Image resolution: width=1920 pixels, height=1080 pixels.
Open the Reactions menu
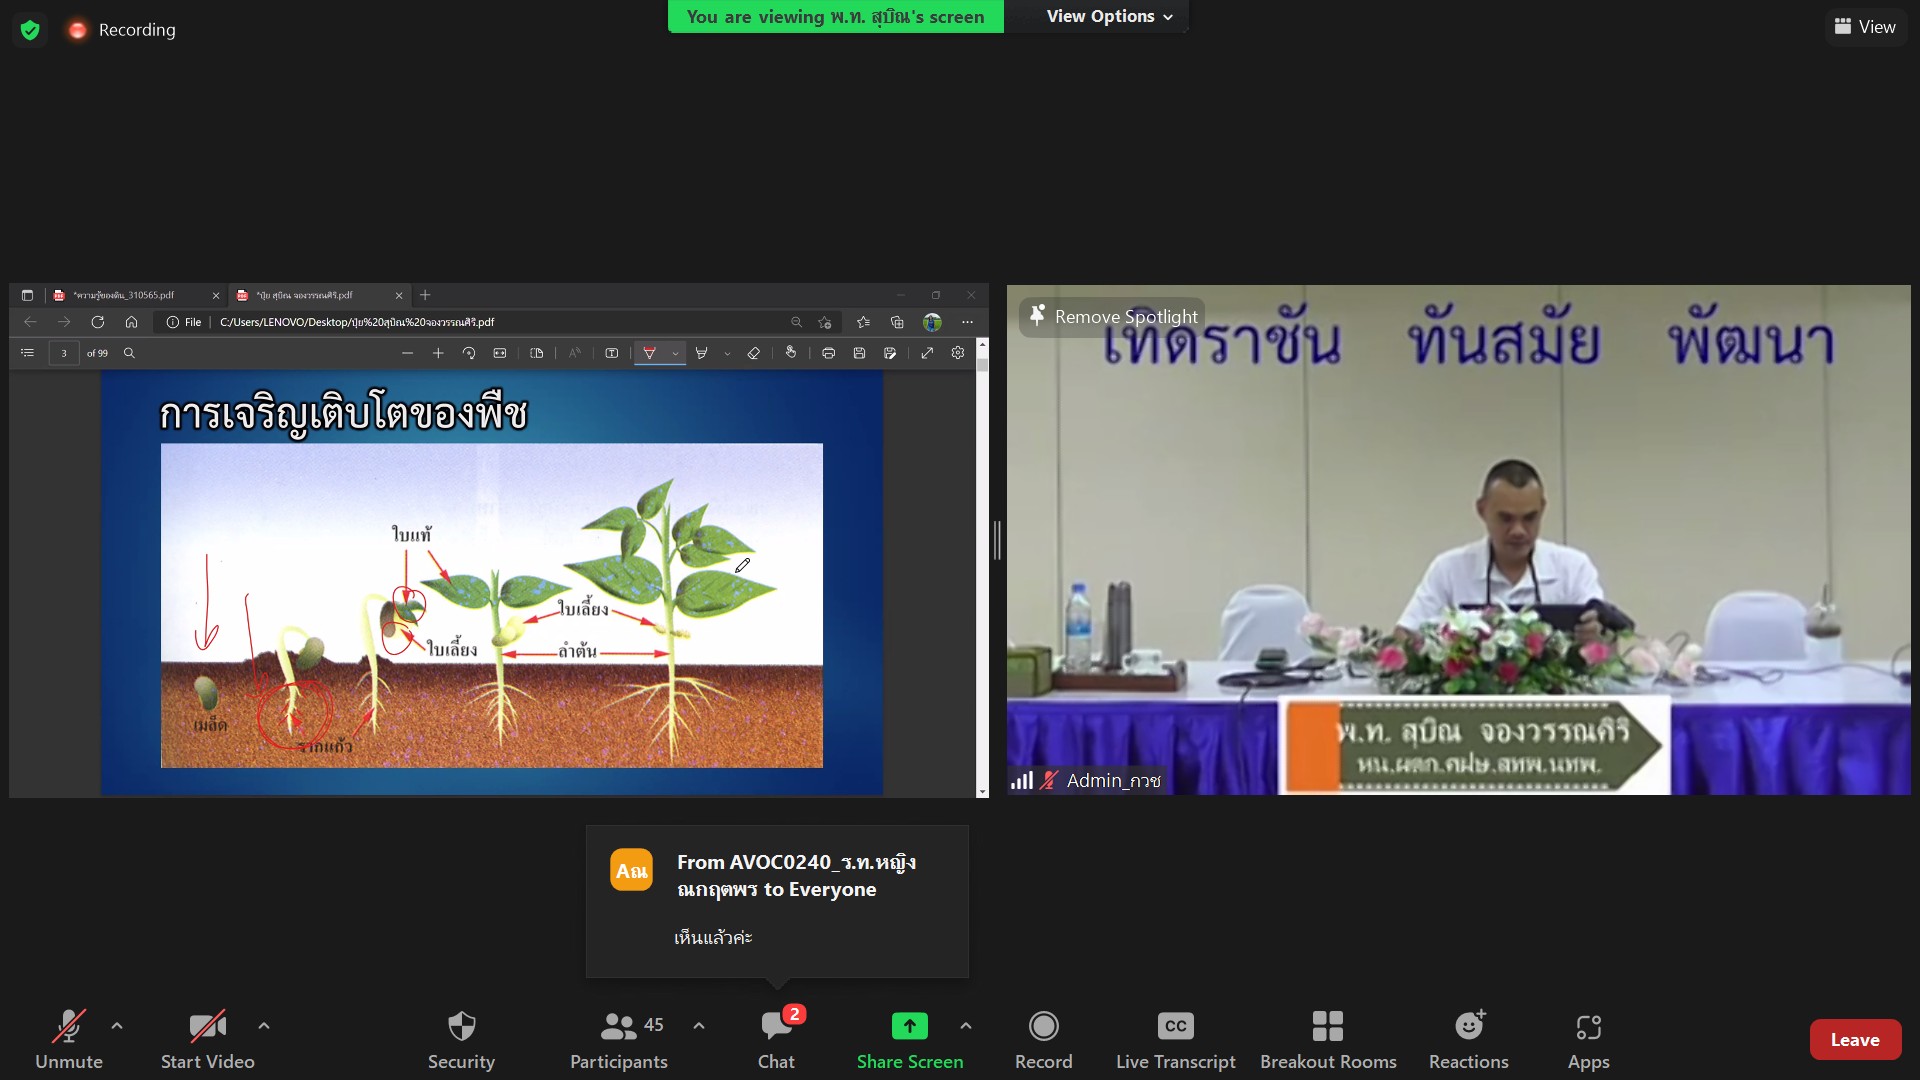1469,1040
